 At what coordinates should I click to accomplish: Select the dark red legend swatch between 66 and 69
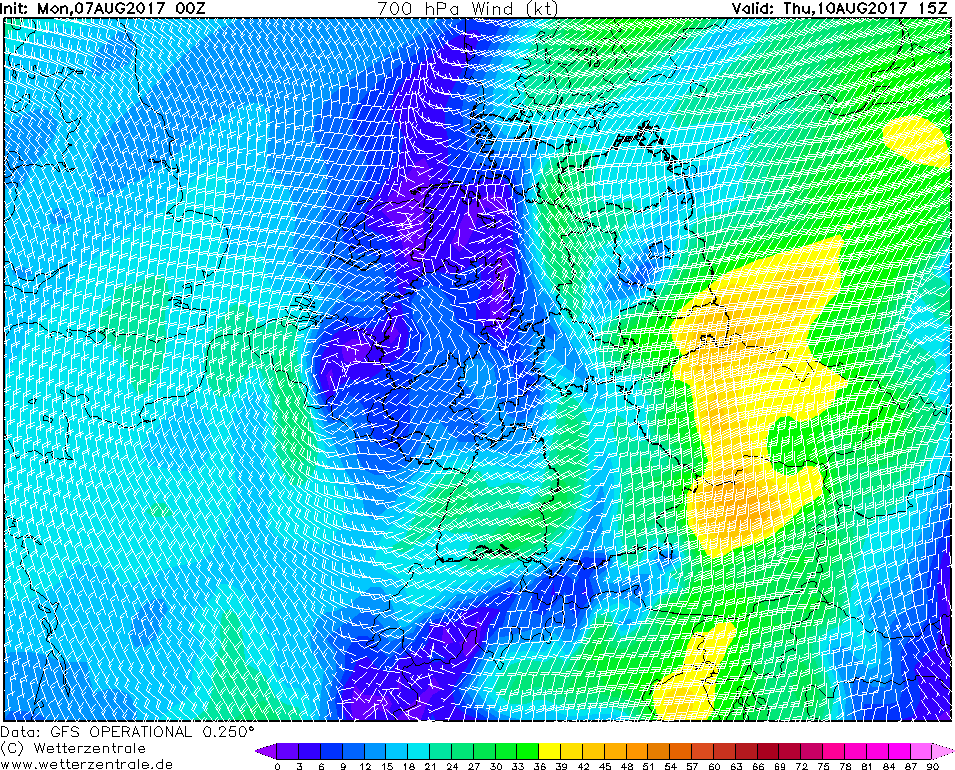point(769,751)
